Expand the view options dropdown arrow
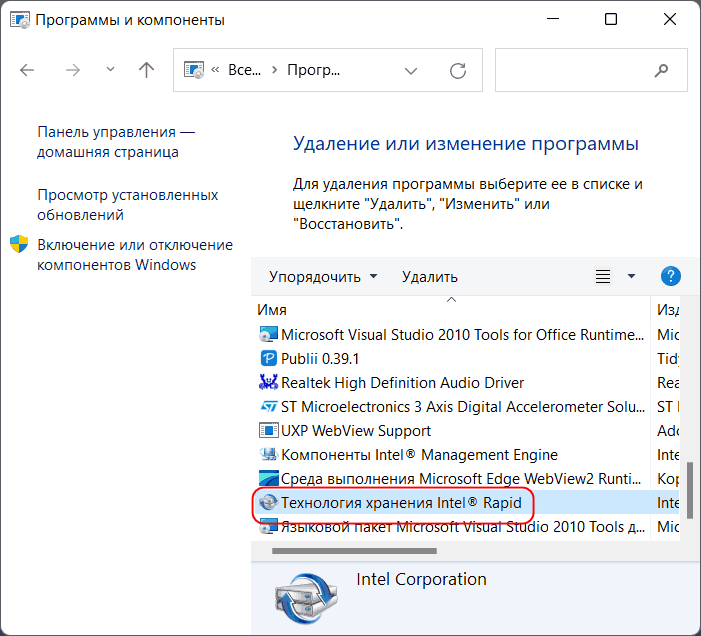The image size is (701, 636). [631, 276]
